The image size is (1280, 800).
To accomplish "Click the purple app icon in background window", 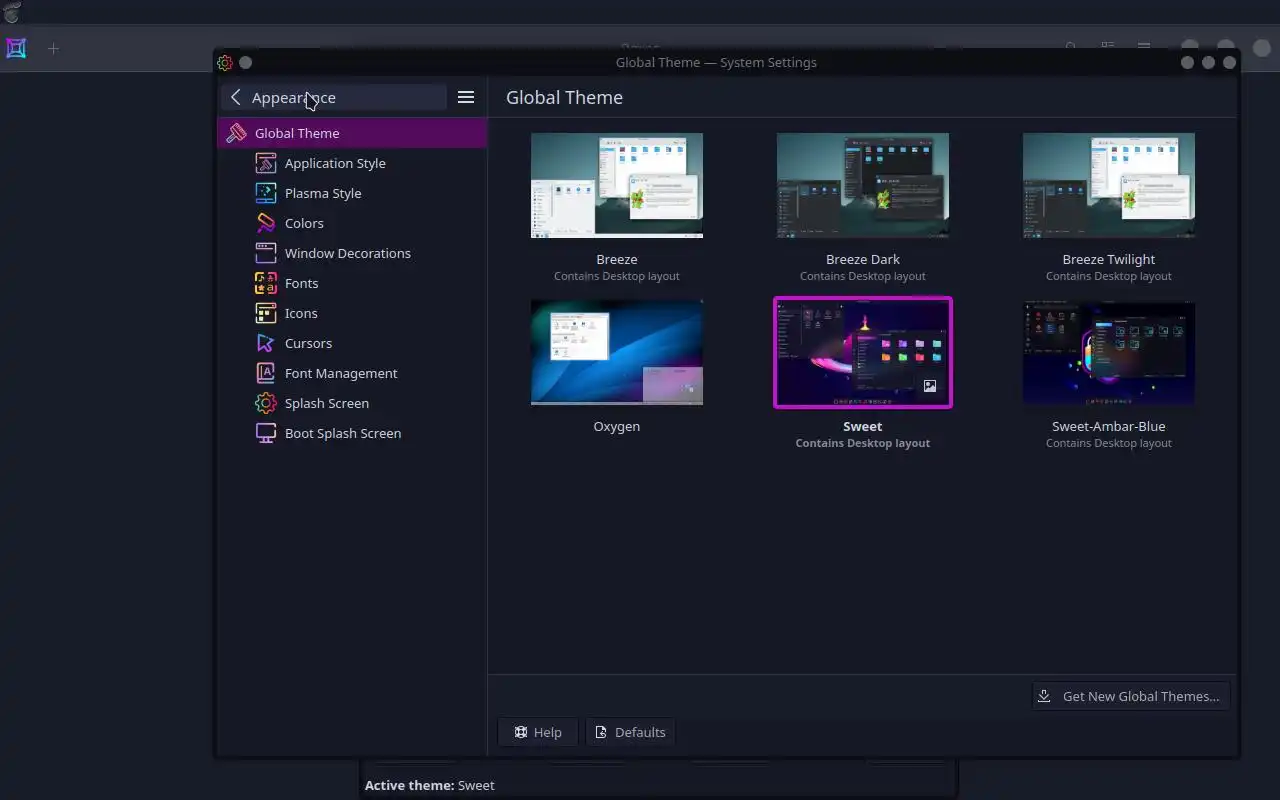I will tap(16, 48).
